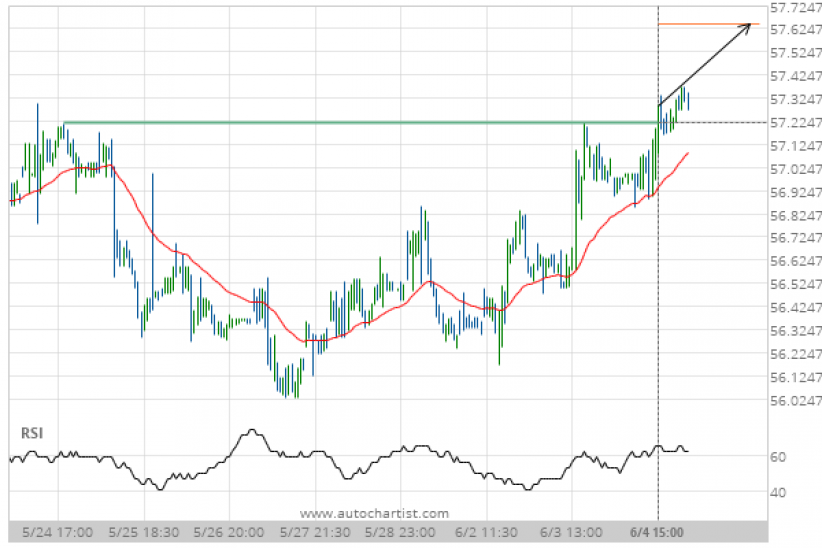Click the 5/27 21:30 time axis label
This screenshot has width=822, height=548.
point(315,533)
